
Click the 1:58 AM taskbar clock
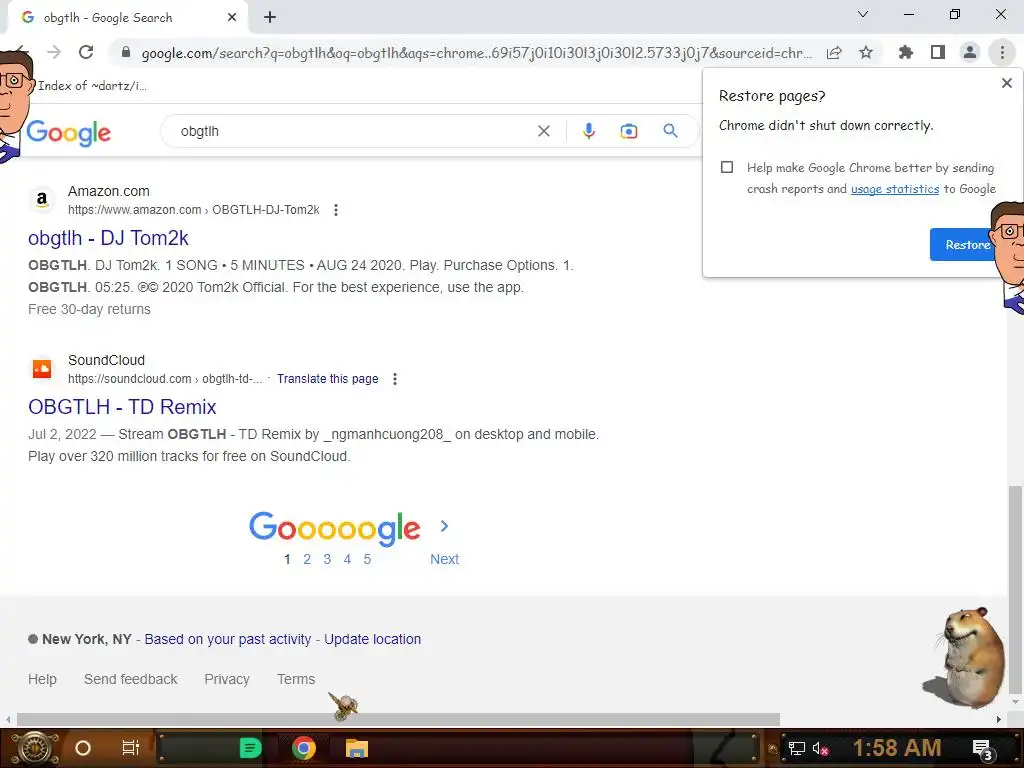897,748
